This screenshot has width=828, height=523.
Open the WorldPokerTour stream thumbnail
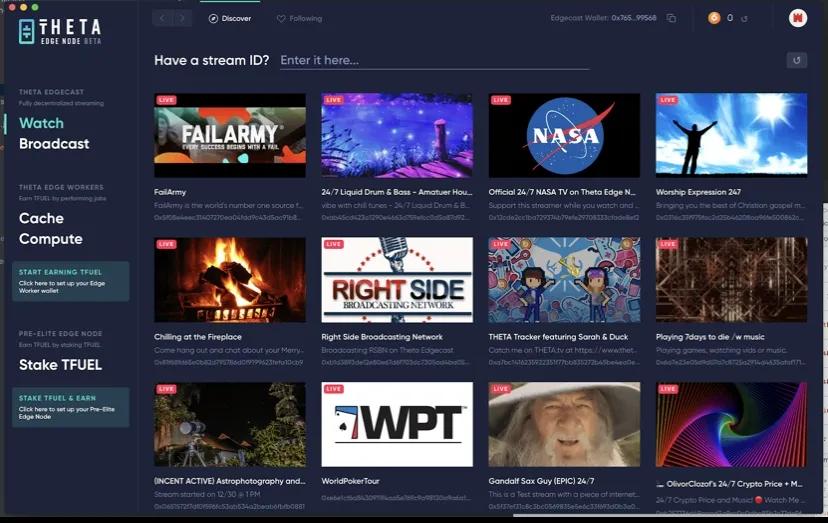pos(397,424)
